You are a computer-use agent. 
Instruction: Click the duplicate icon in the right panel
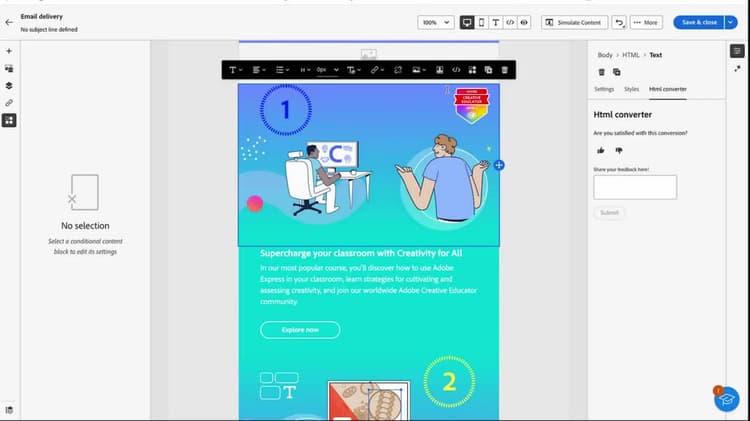pyautogui.click(x=617, y=72)
